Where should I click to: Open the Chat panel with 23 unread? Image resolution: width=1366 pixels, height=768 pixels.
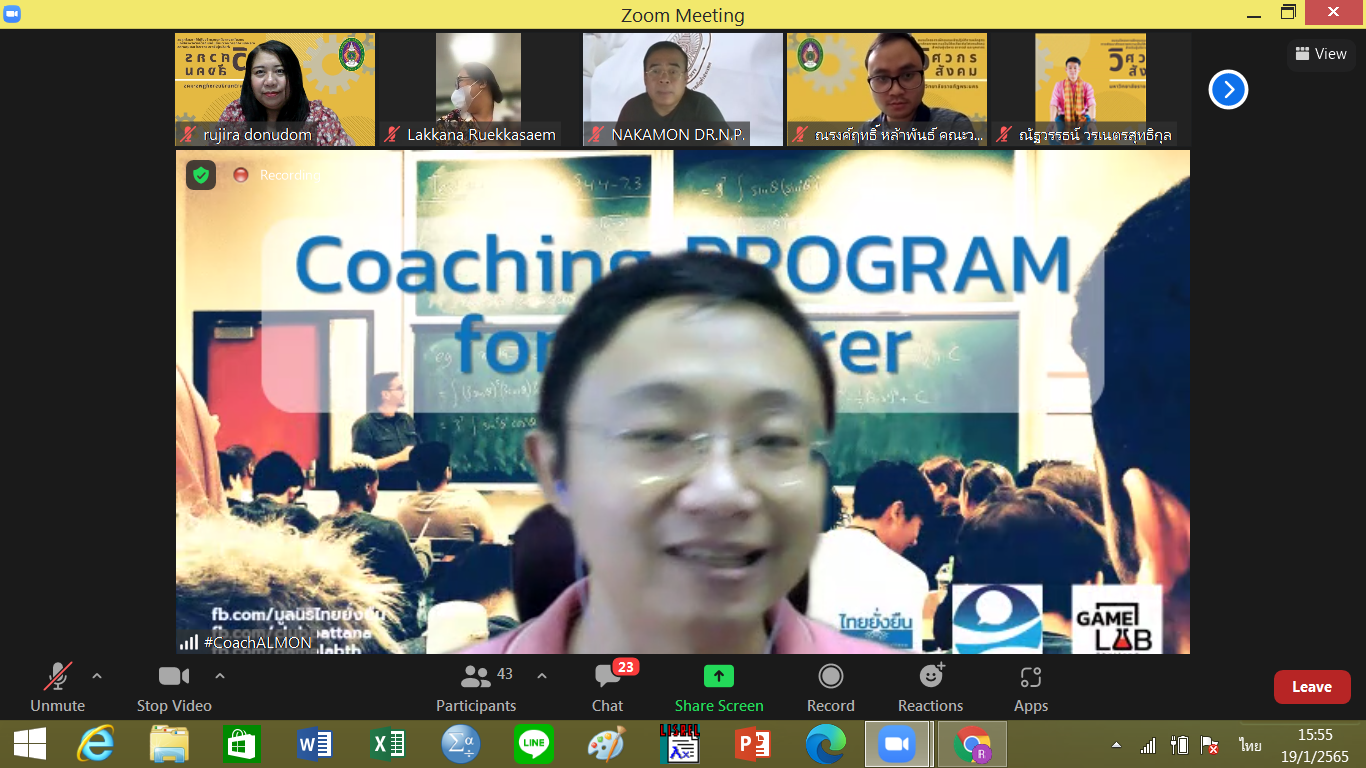pyautogui.click(x=607, y=688)
